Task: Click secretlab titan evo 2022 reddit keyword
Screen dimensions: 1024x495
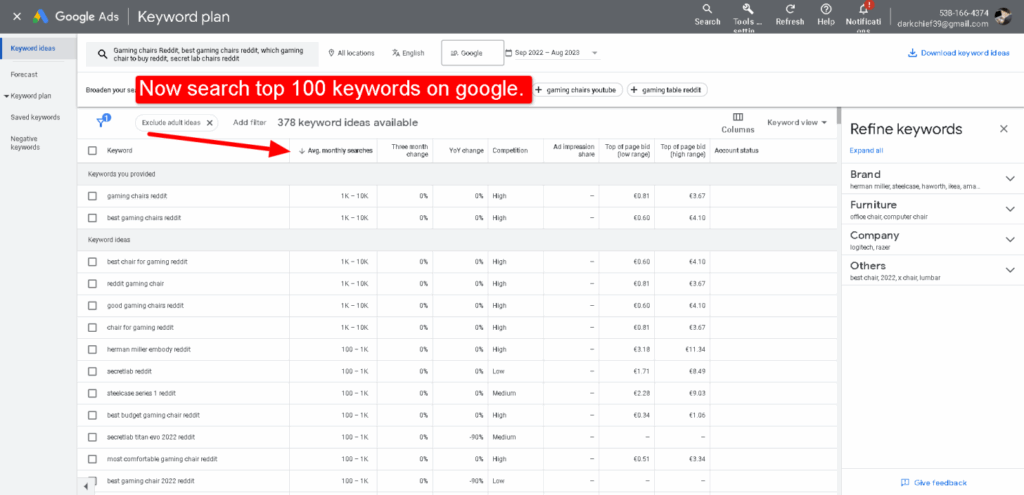Action: point(151,437)
